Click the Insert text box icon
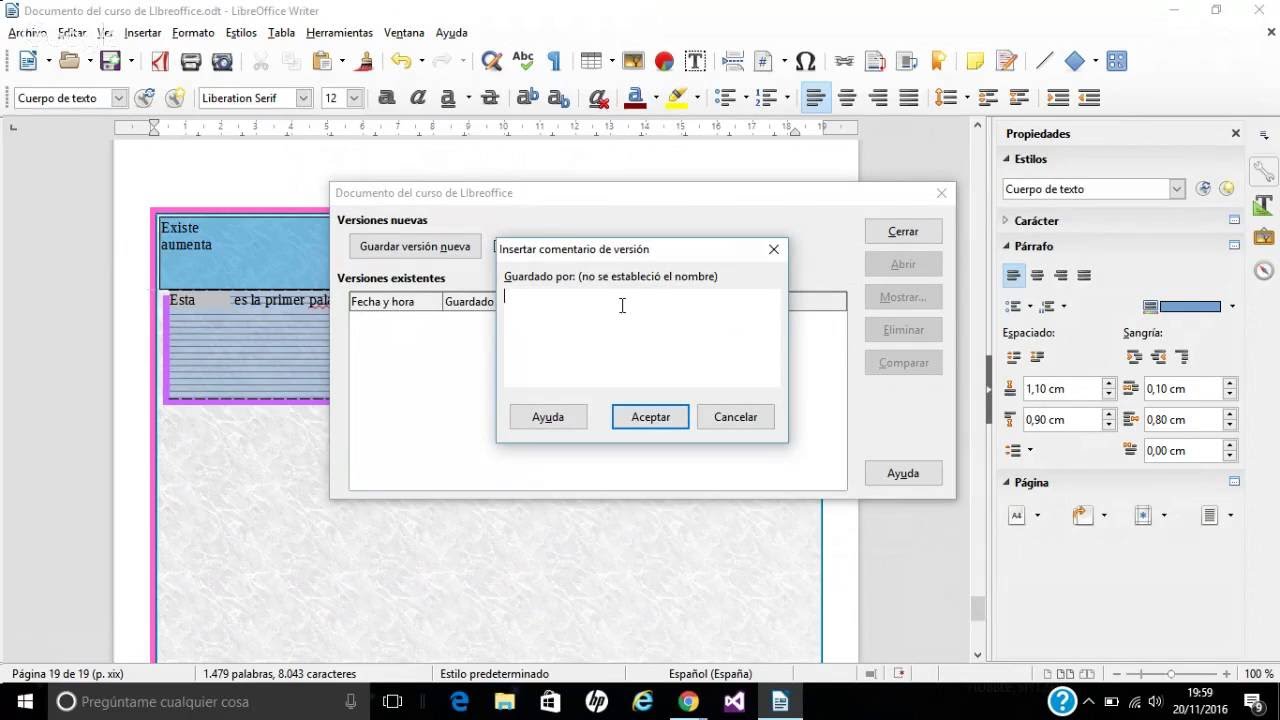The image size is (1280, 720). (695, 61)
